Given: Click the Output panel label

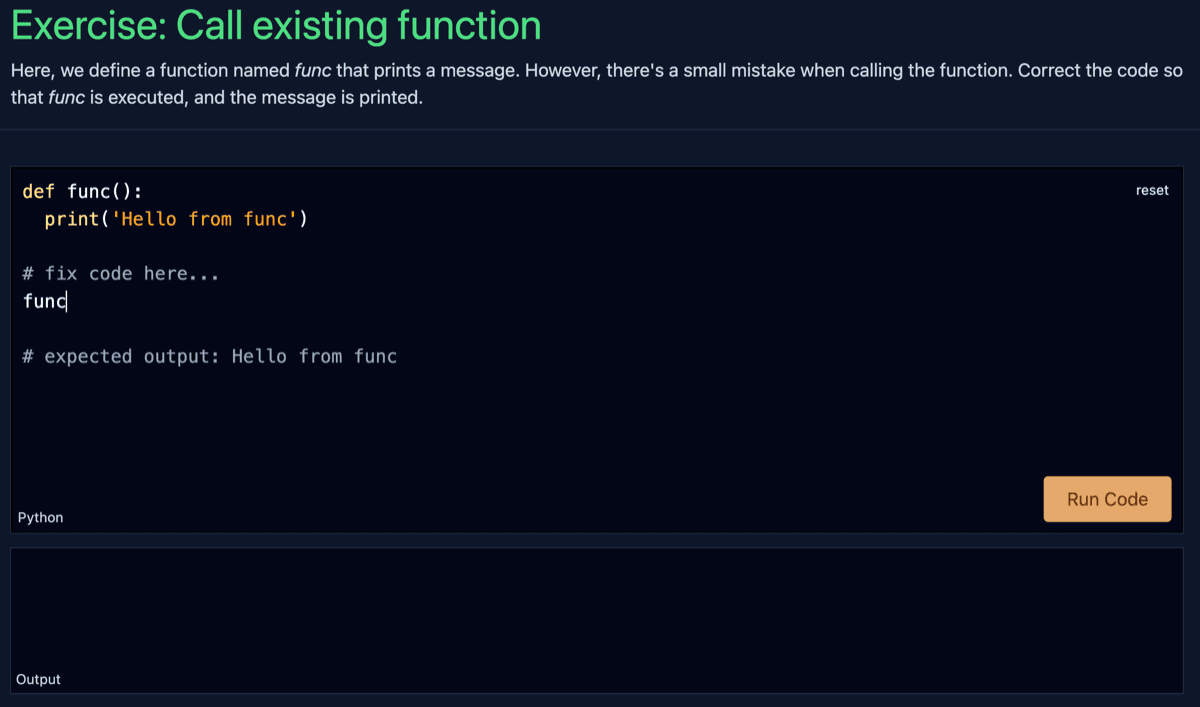Looking at the screenshot, I should [38, 679].
